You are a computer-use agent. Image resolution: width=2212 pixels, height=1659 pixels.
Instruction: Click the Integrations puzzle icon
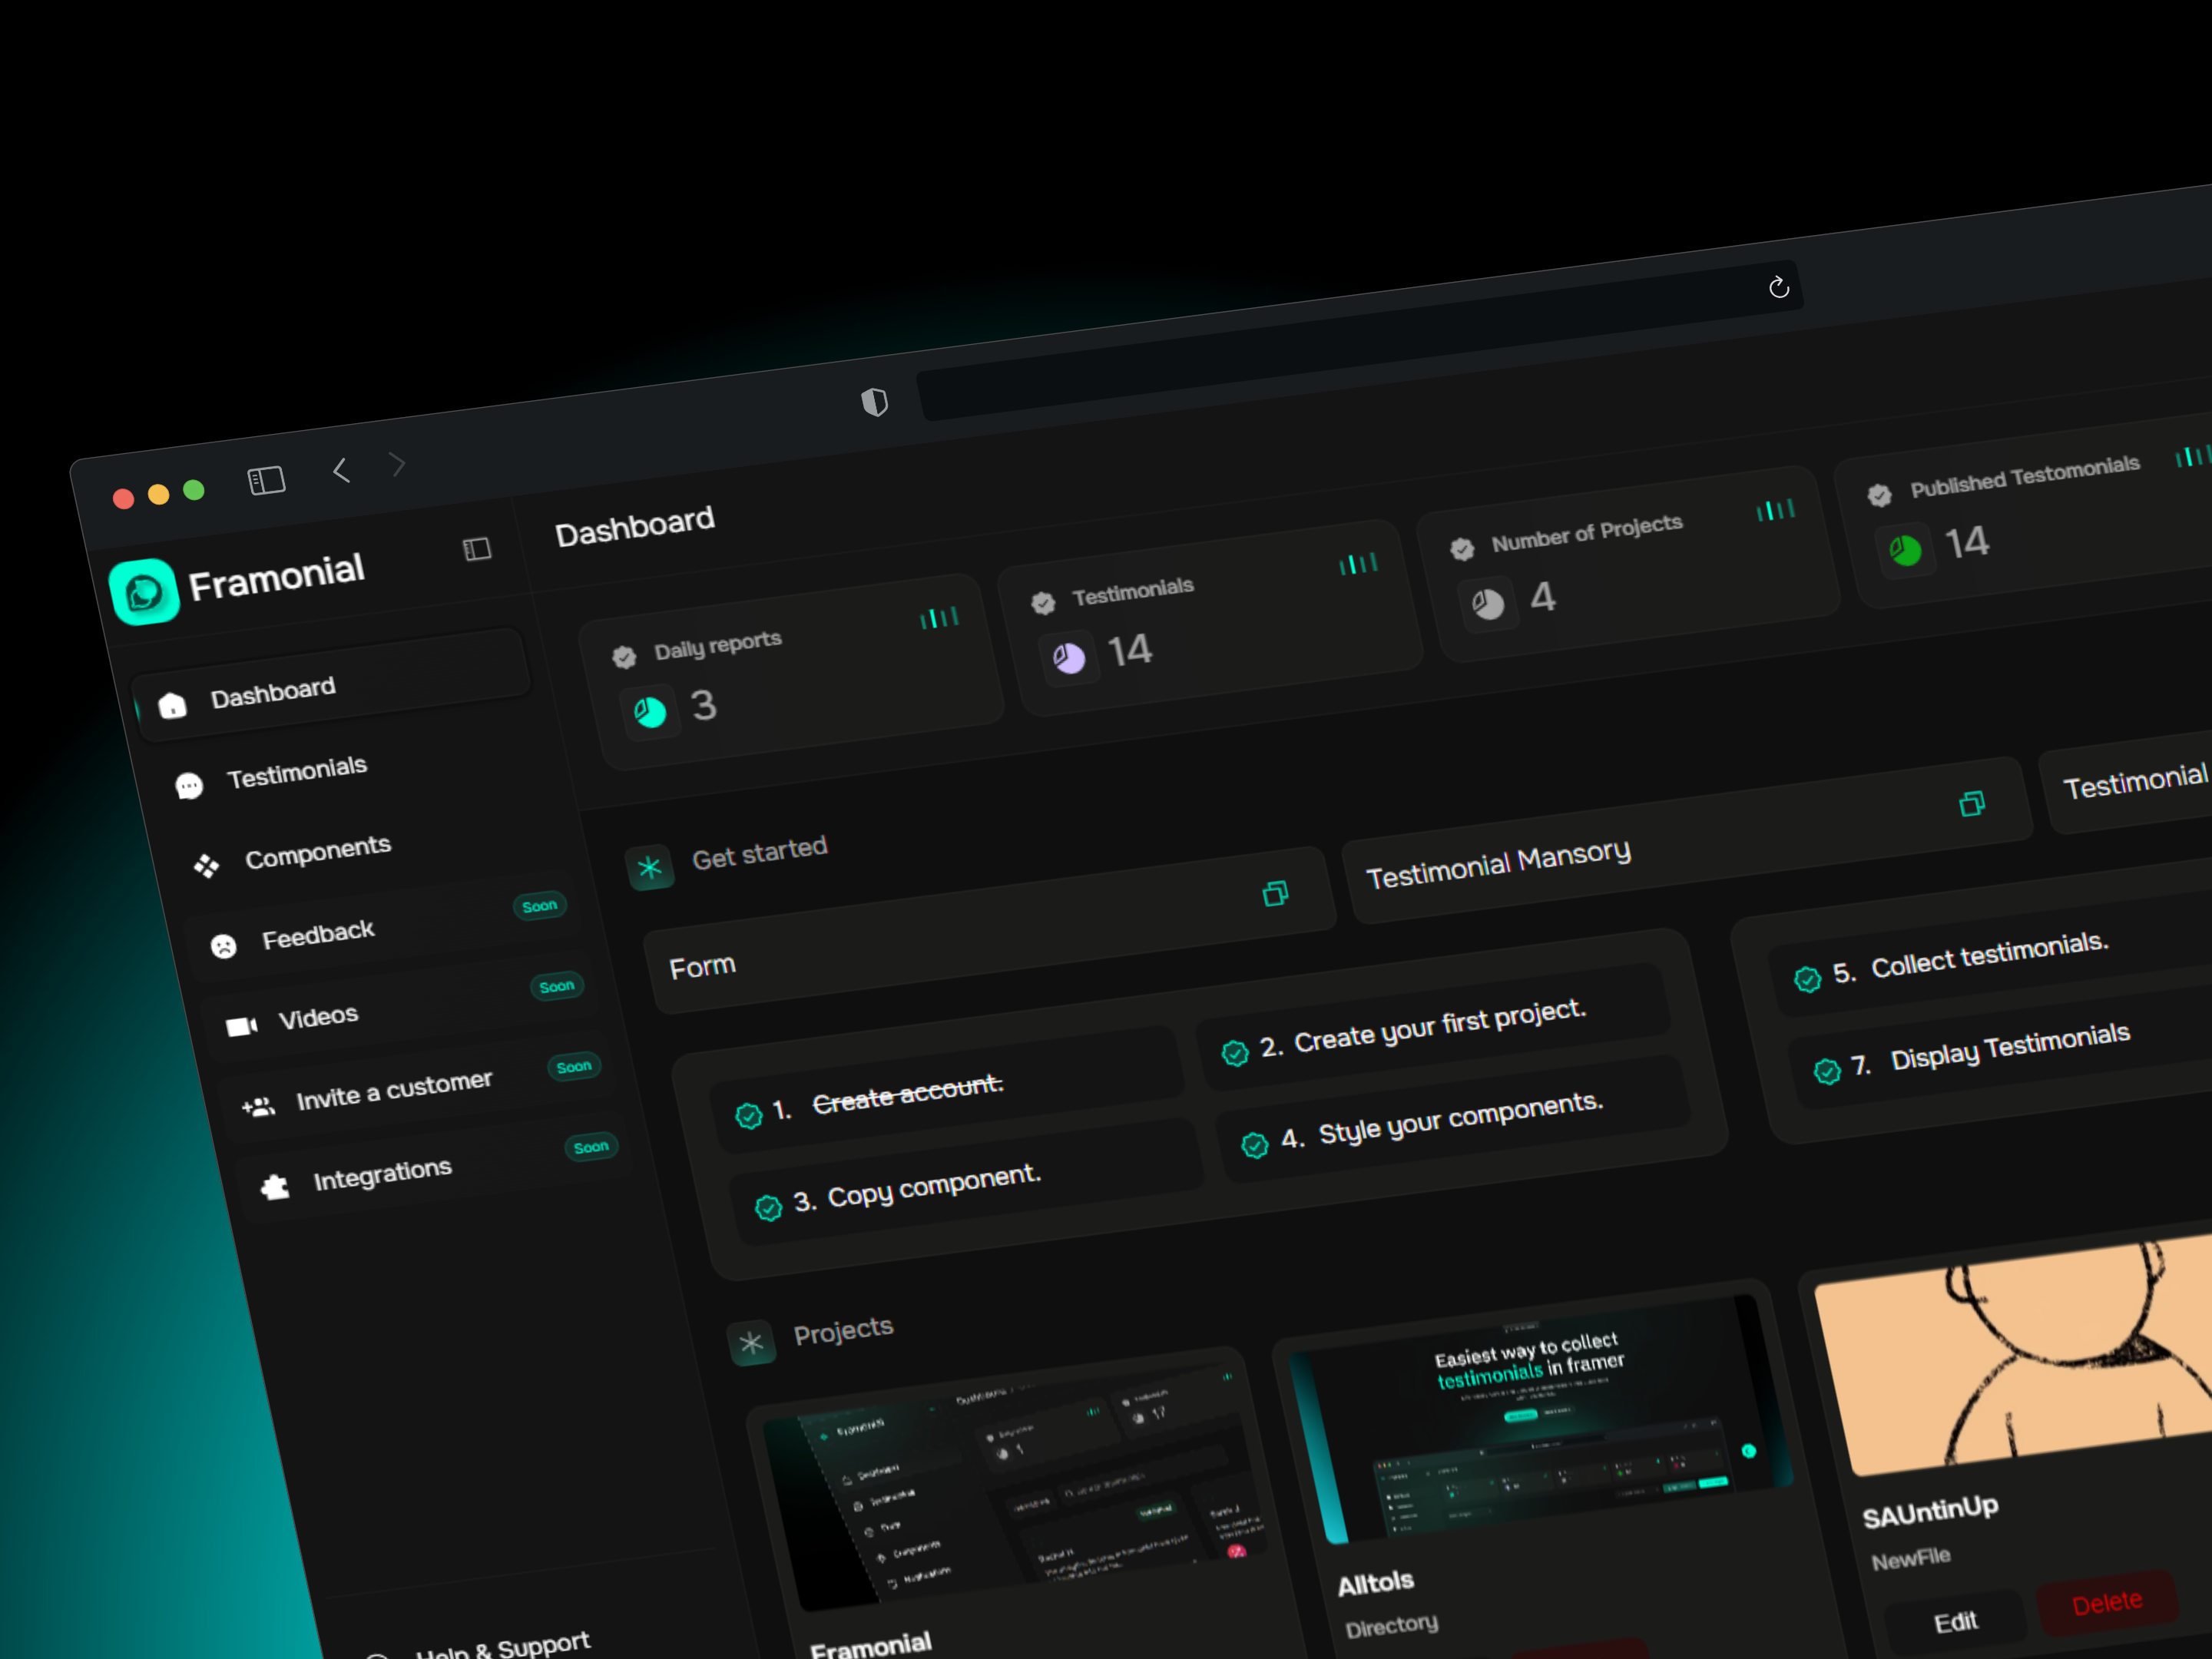275,1186
